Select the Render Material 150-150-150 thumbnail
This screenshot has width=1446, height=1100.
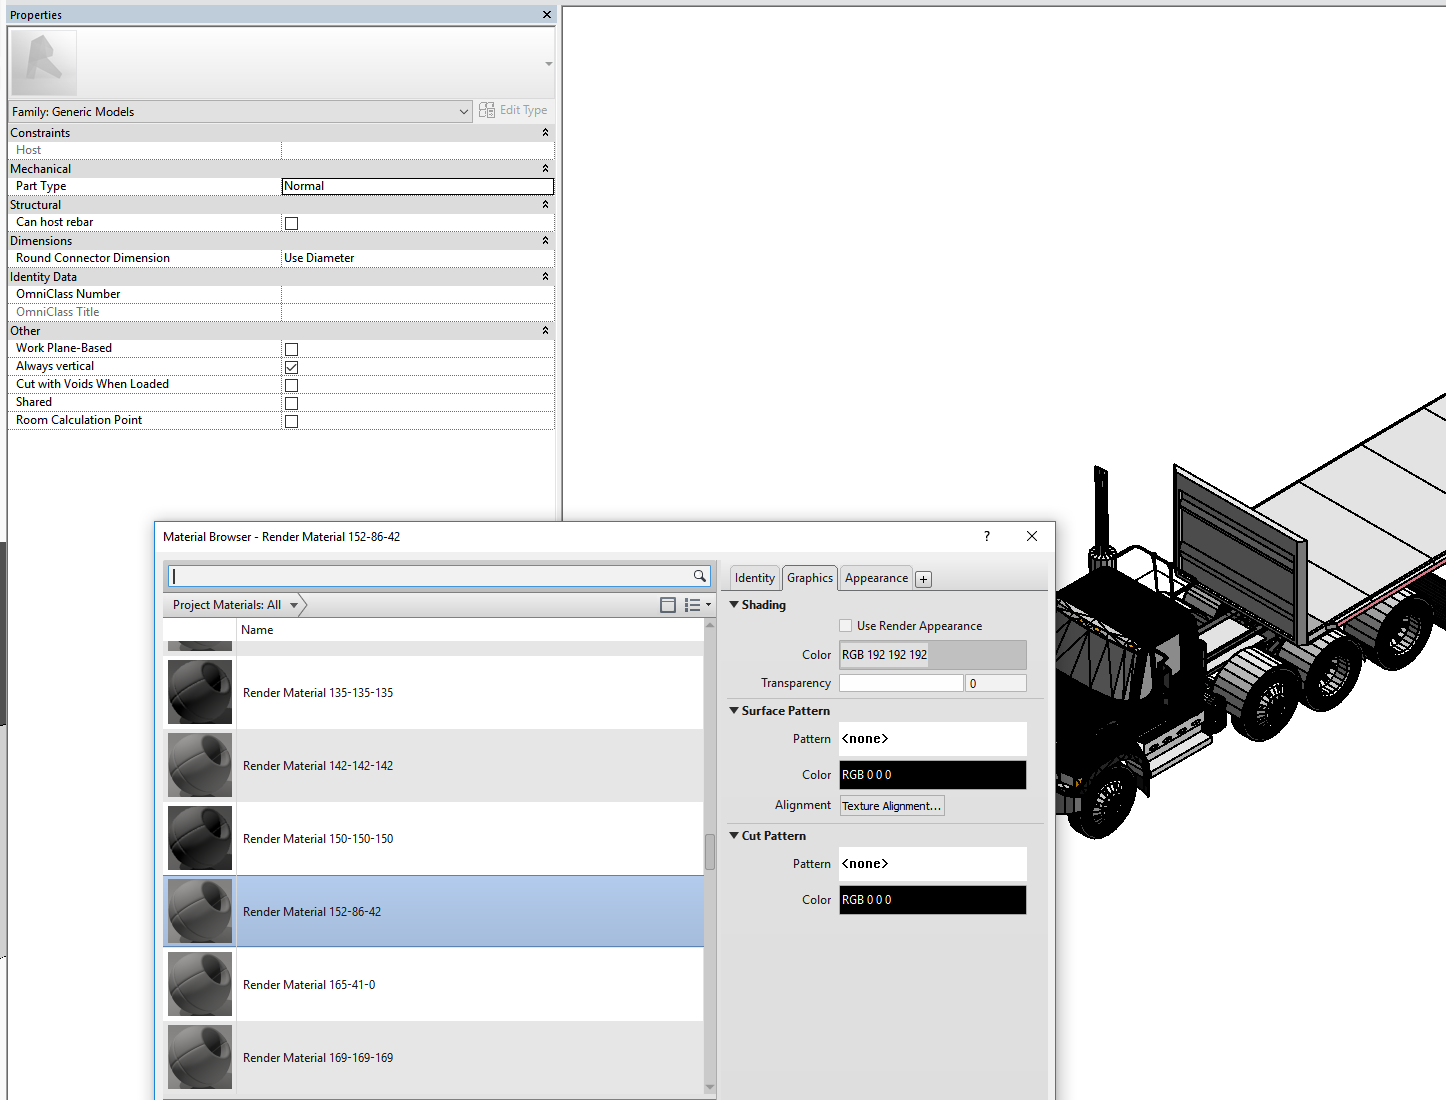200,838
